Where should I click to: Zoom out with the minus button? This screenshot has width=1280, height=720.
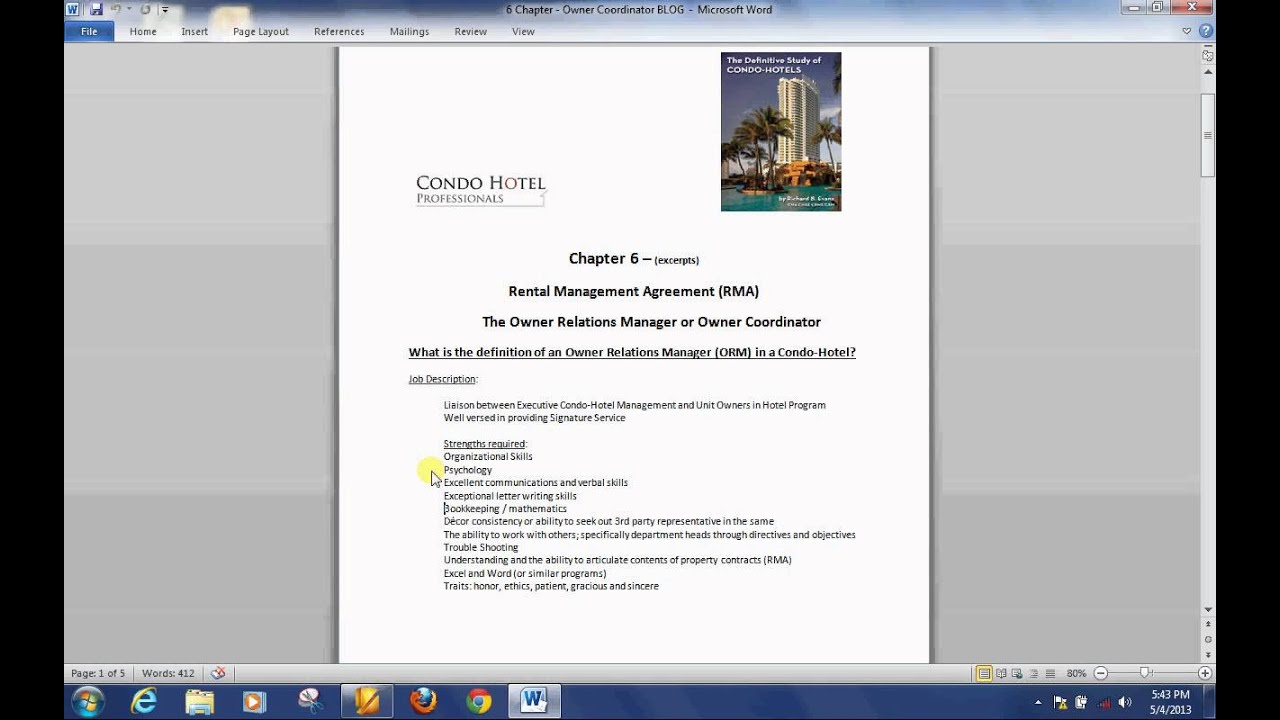click(x=1101, y=673)
